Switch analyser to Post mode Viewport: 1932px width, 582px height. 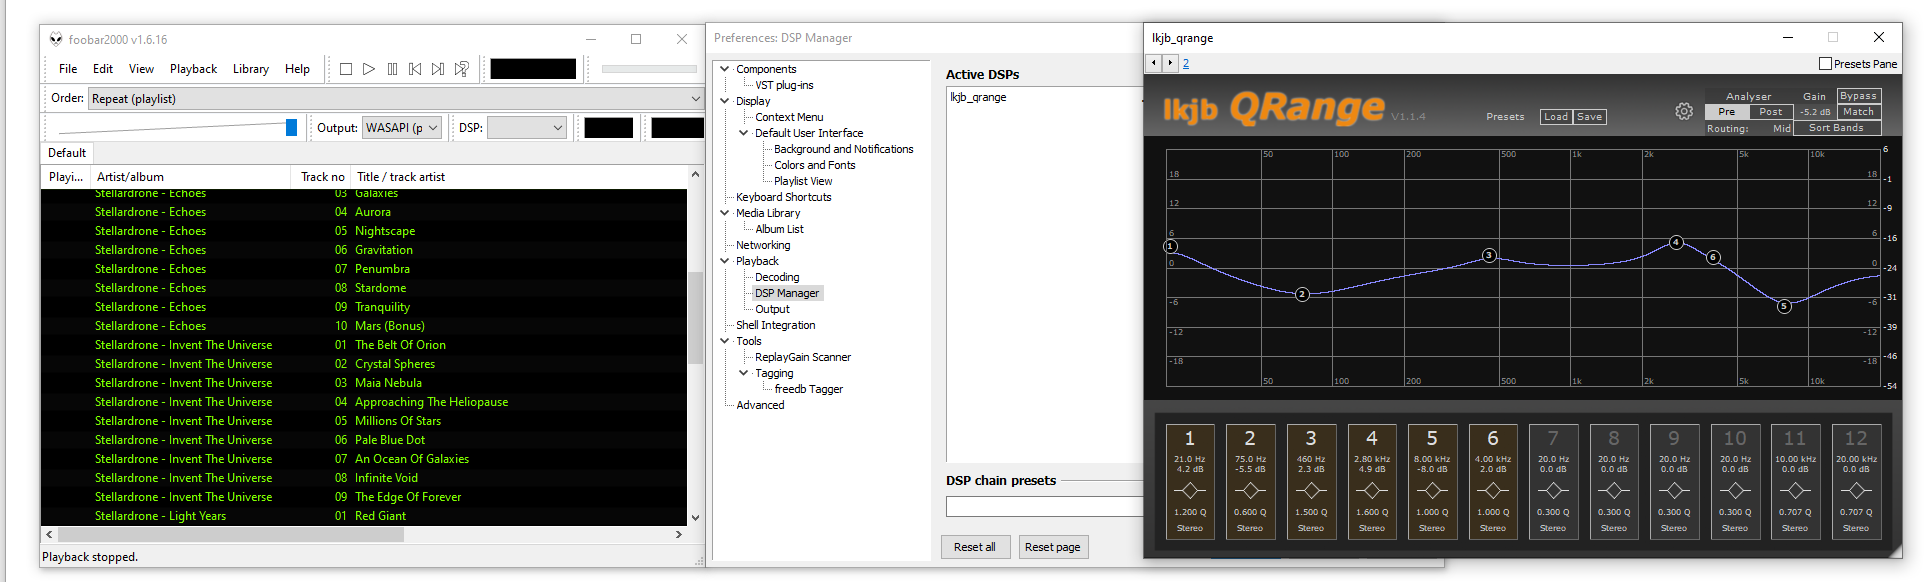pyautogui.click(x=1770, y=112)
